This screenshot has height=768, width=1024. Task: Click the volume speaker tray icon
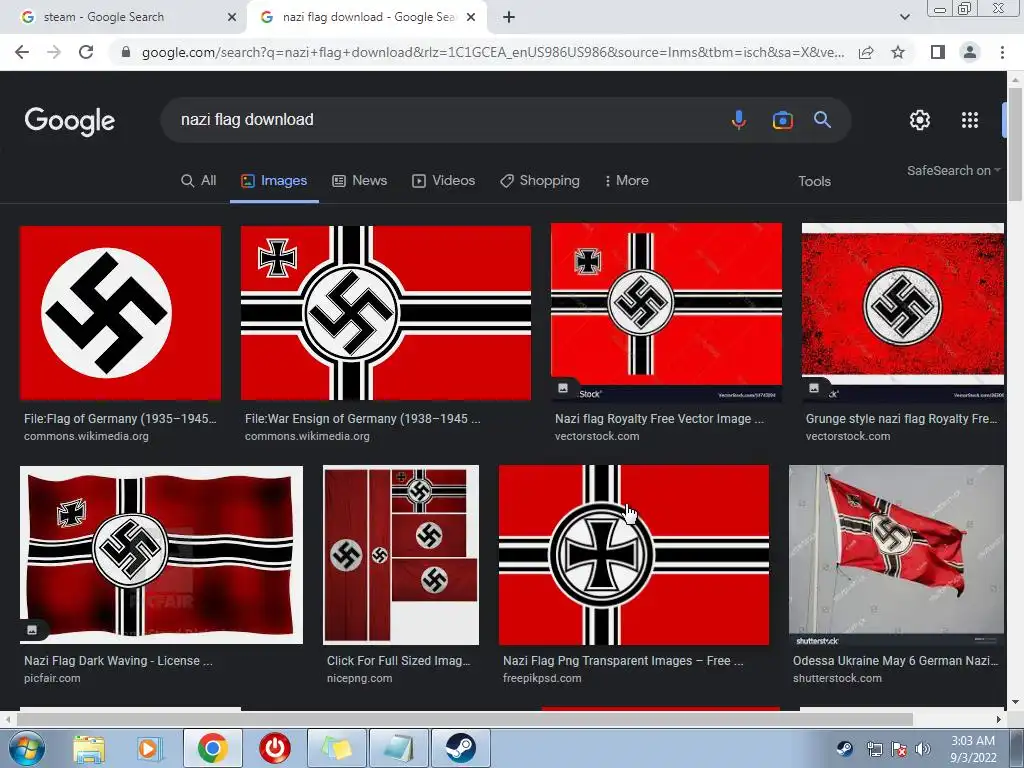pos(923,749)
